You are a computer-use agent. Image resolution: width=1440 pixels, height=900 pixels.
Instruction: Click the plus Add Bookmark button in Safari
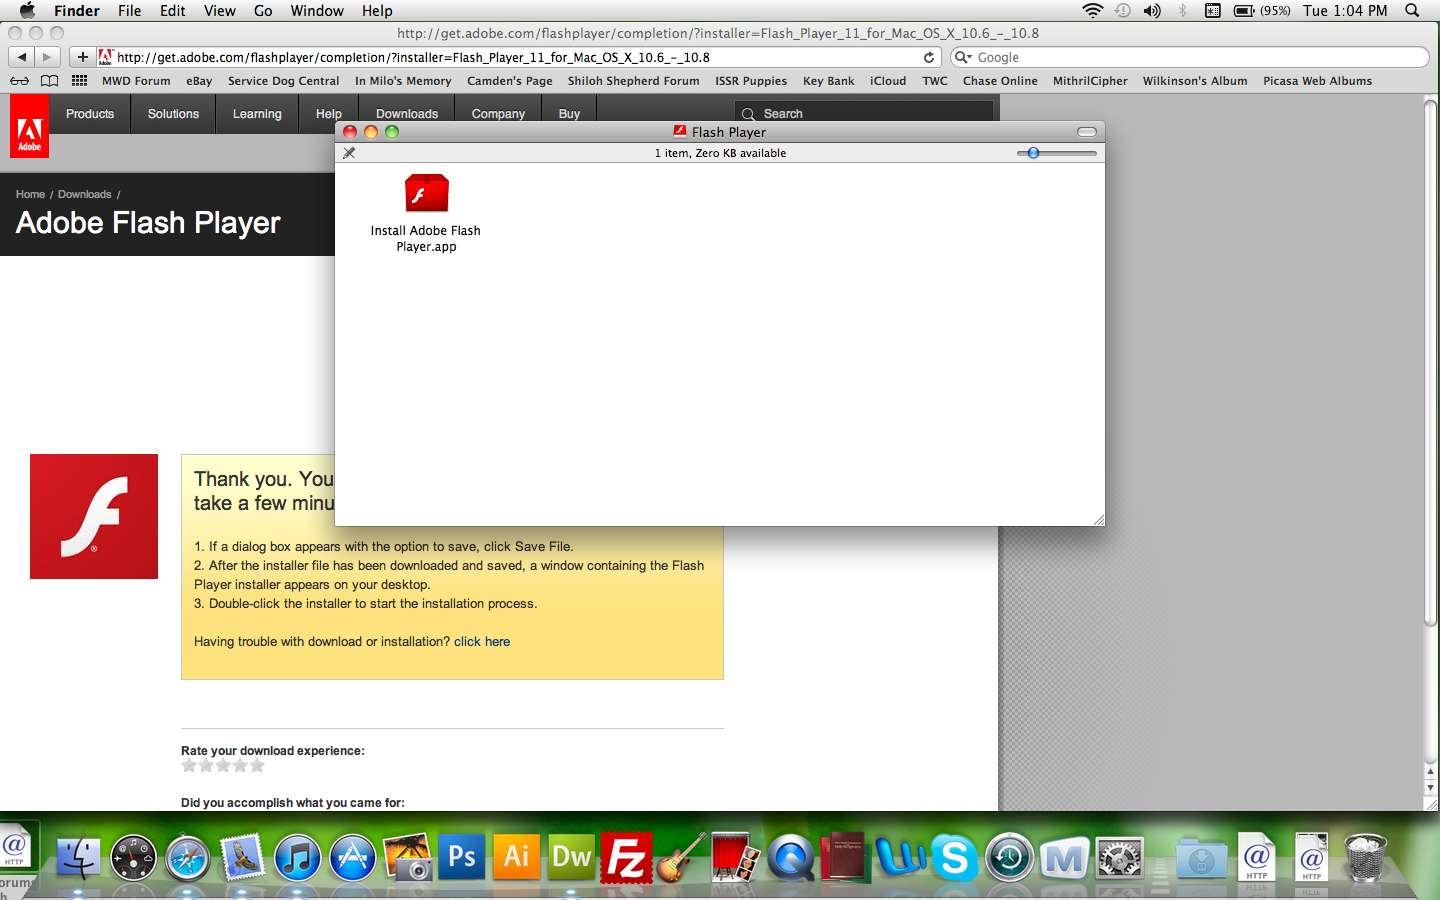pos(83,57)
